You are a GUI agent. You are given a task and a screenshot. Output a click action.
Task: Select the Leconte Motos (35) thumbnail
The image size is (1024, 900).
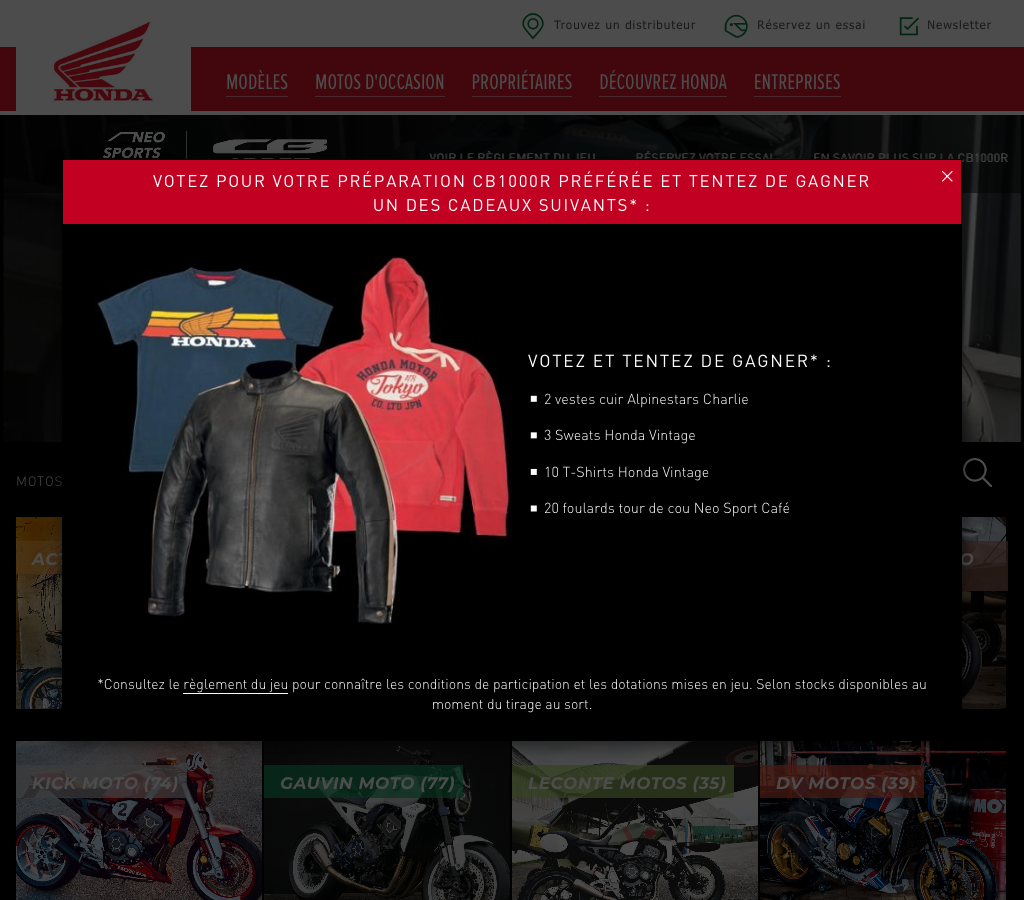point(635,820)
